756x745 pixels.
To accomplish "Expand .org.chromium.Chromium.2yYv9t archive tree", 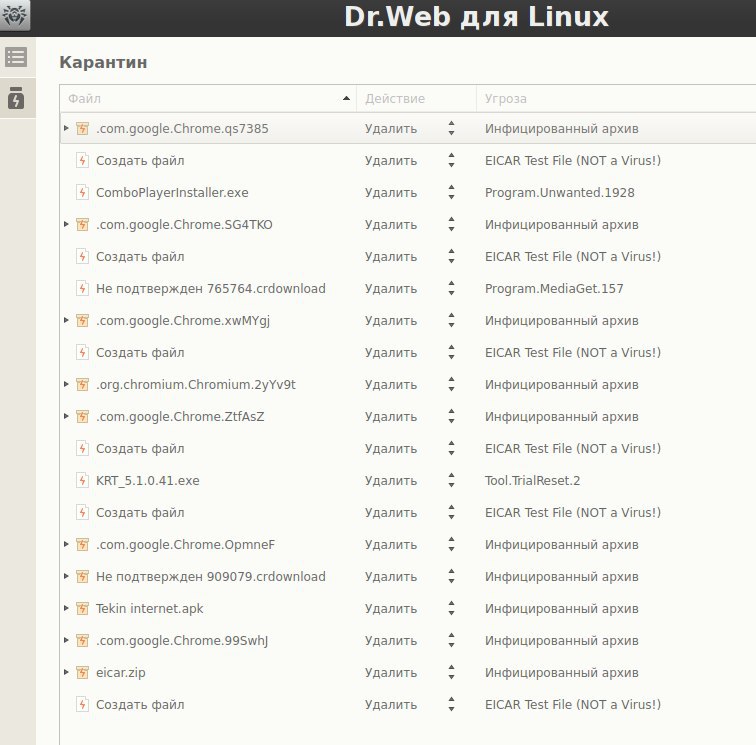I will click(x=67, y=384).
